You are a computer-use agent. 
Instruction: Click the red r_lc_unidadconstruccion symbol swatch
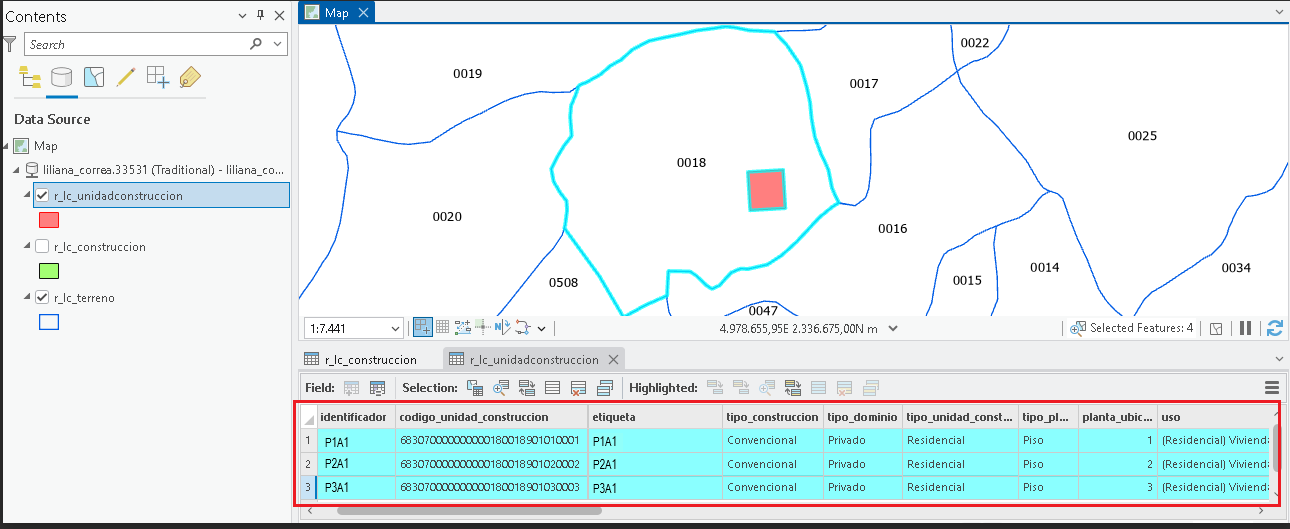click(48, 220)
